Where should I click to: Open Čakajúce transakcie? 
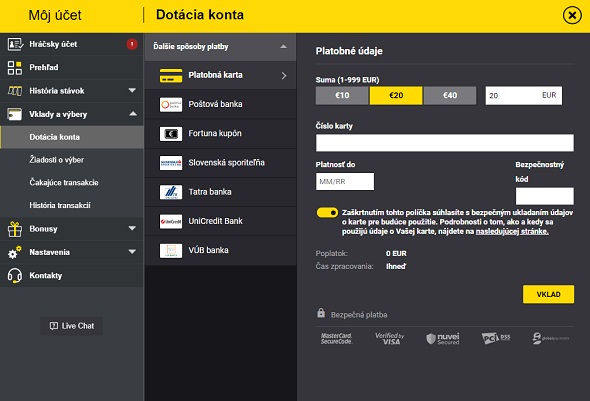[x=72, y=182]
